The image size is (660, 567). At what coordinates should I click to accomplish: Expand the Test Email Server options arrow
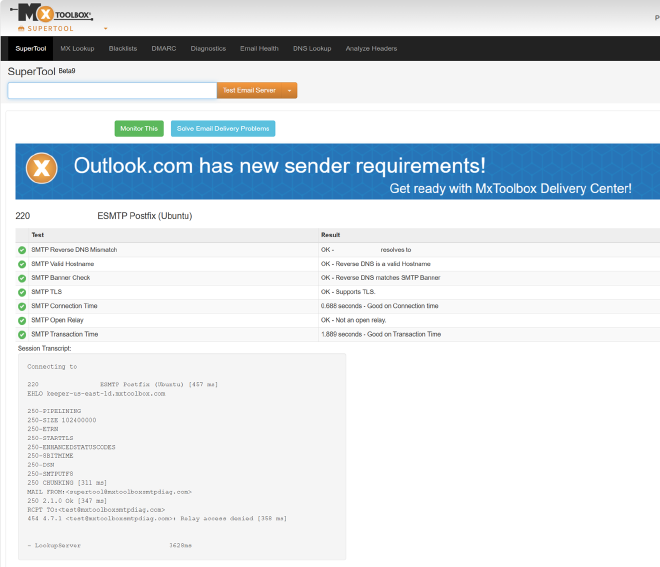click(x=289, y=91)
